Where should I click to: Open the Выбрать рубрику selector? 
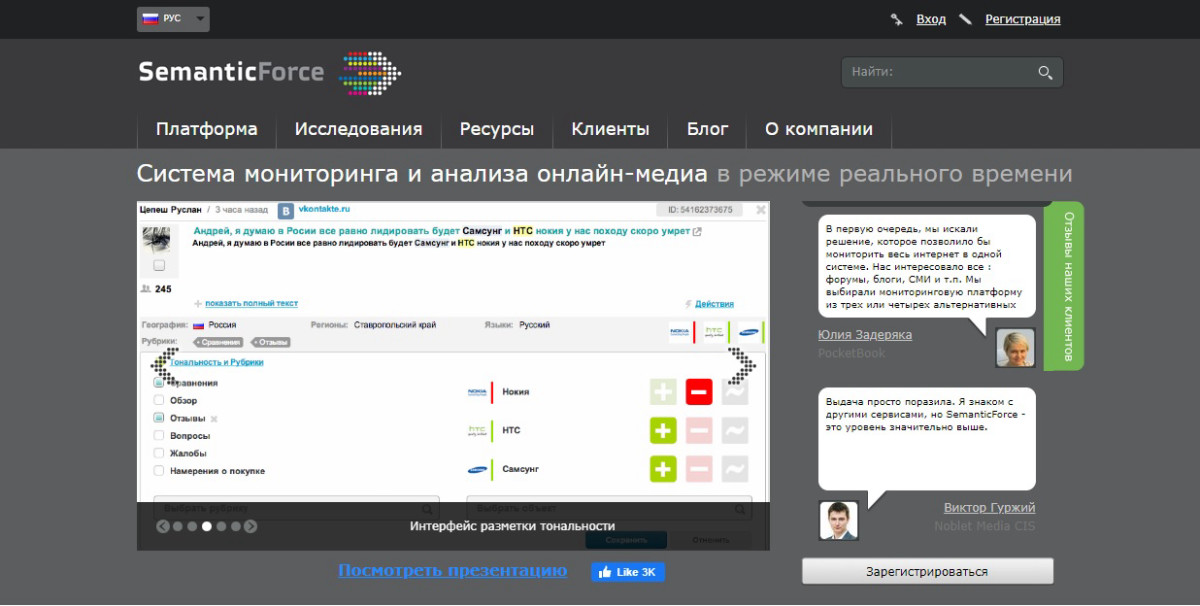coord(297,507)
